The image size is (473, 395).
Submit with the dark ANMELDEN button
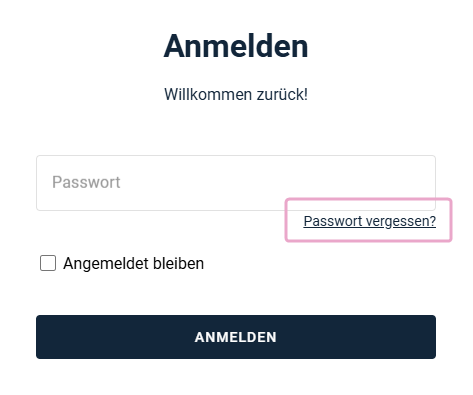236,337
